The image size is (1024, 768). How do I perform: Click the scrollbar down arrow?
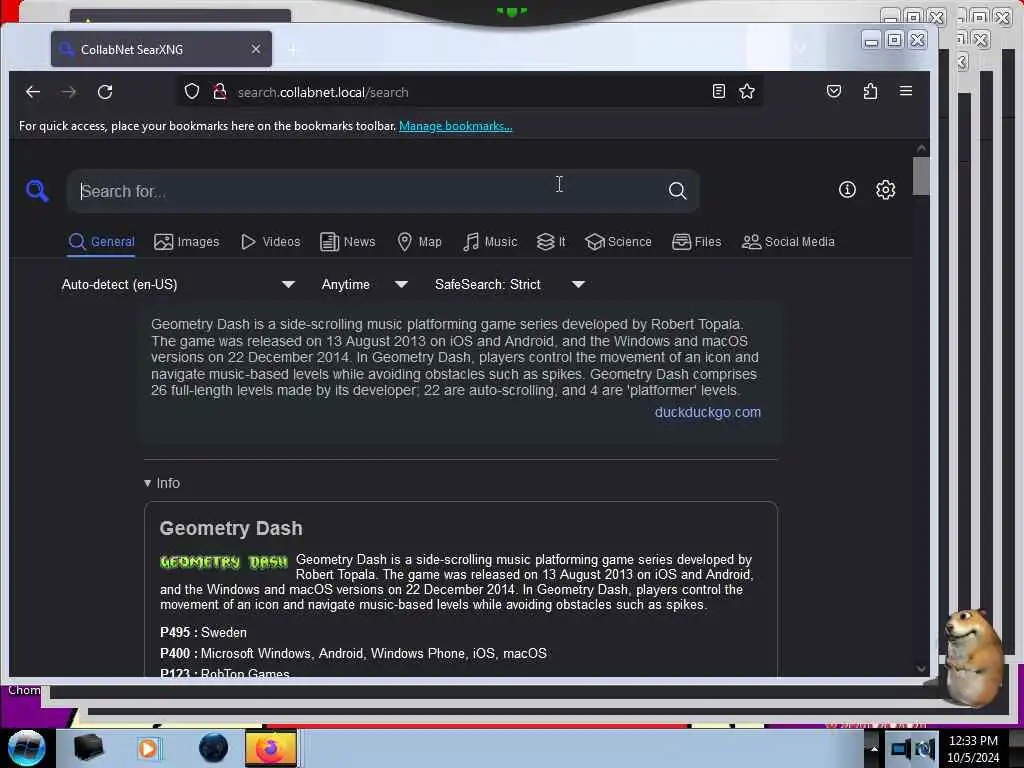[921, 669]
